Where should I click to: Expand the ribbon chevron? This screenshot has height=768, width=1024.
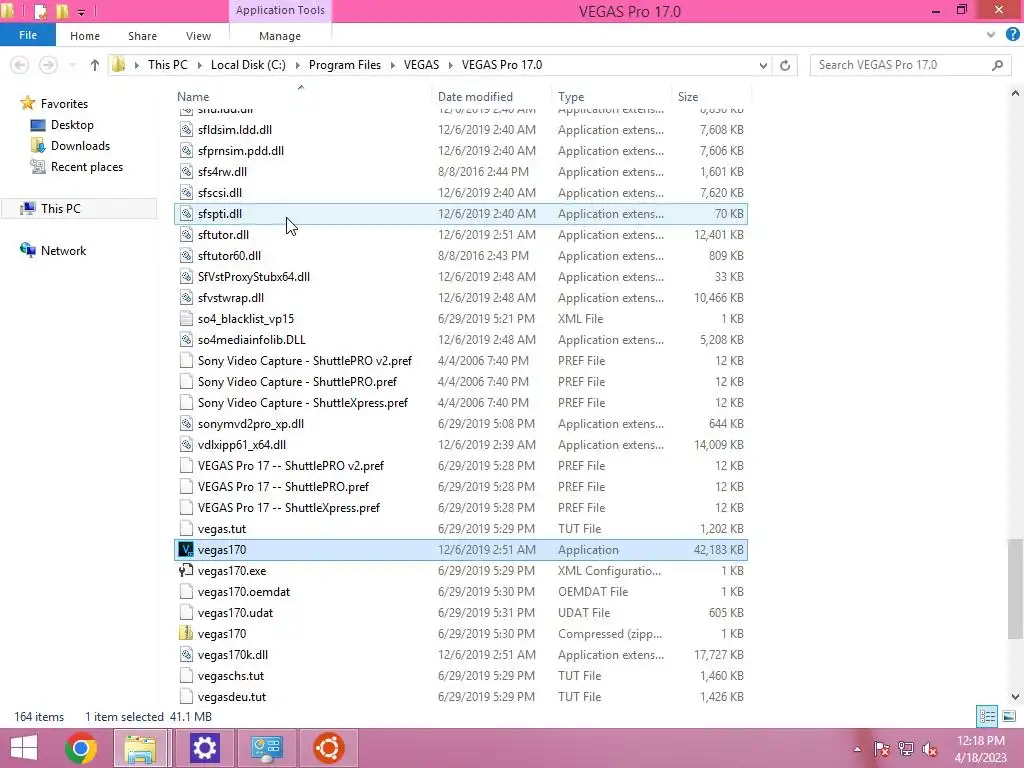[991, 35]
